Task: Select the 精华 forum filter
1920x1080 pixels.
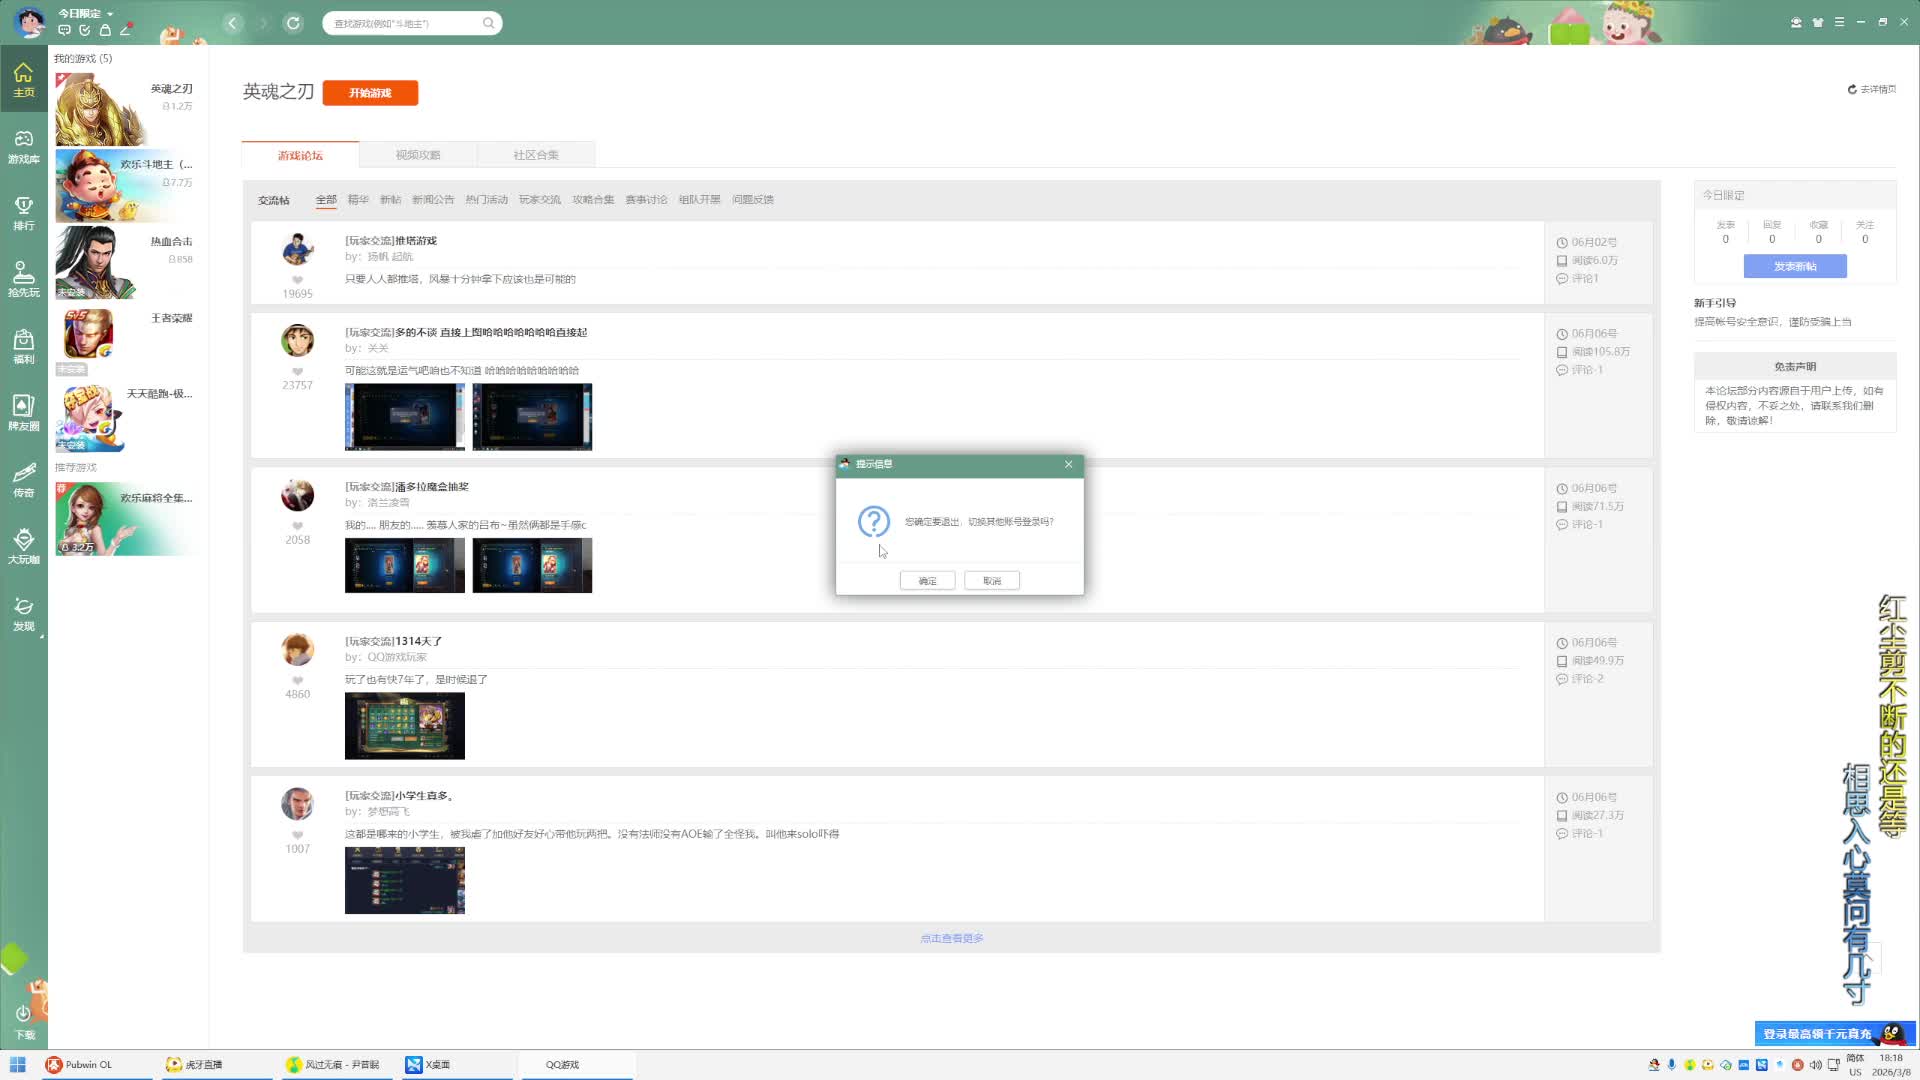Action: point(358,200)
